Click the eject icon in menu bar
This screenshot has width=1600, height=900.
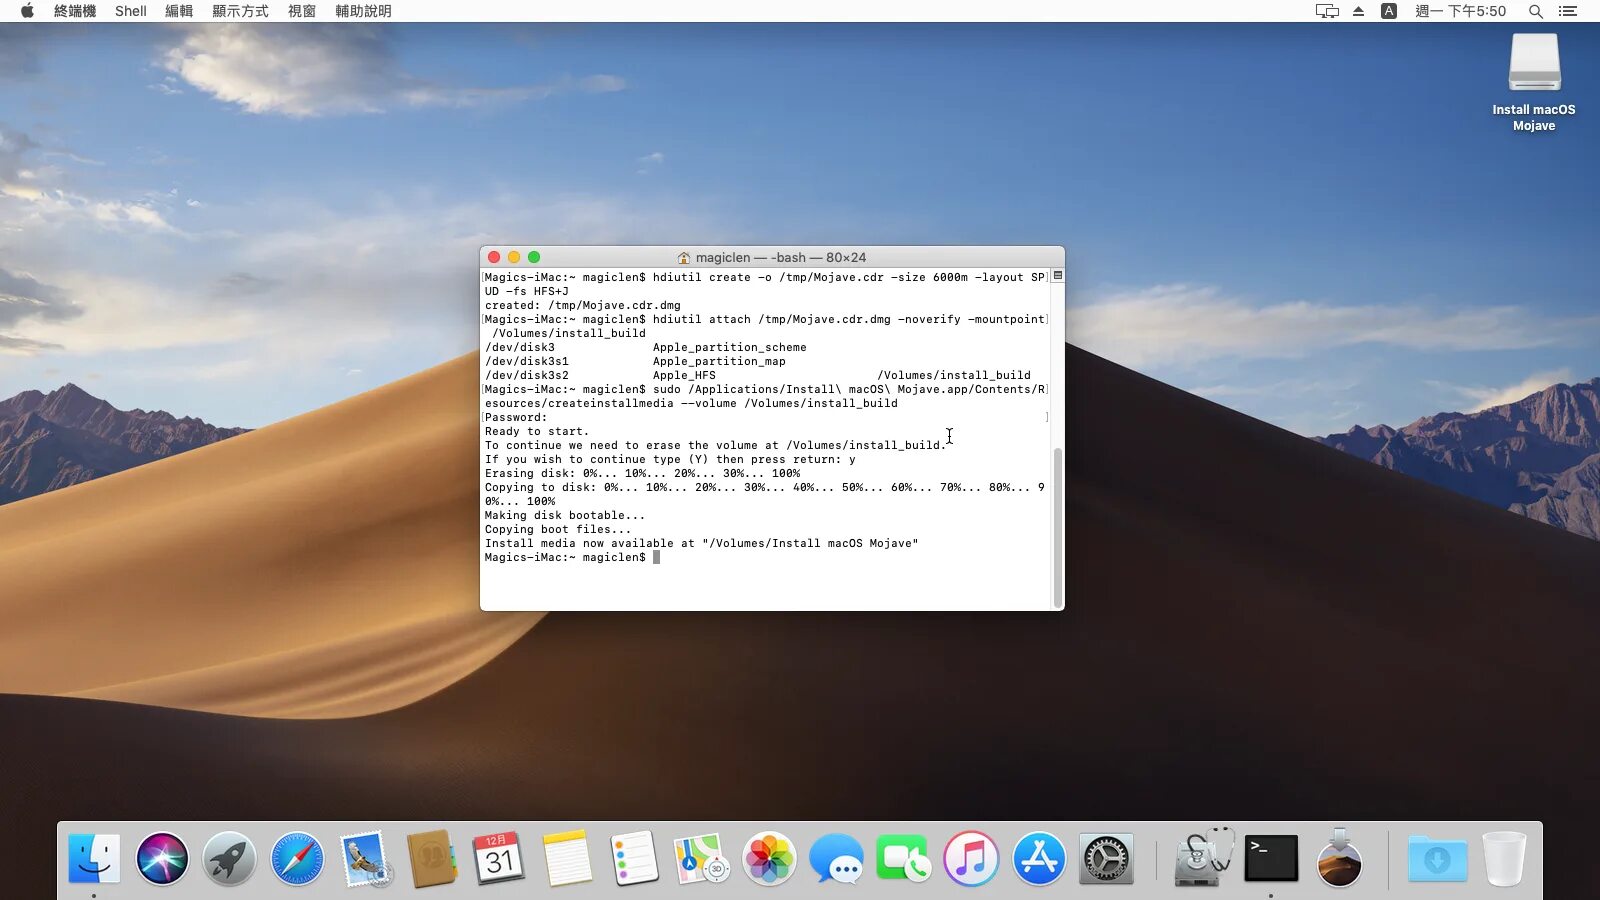click(x=1358, y=11)
